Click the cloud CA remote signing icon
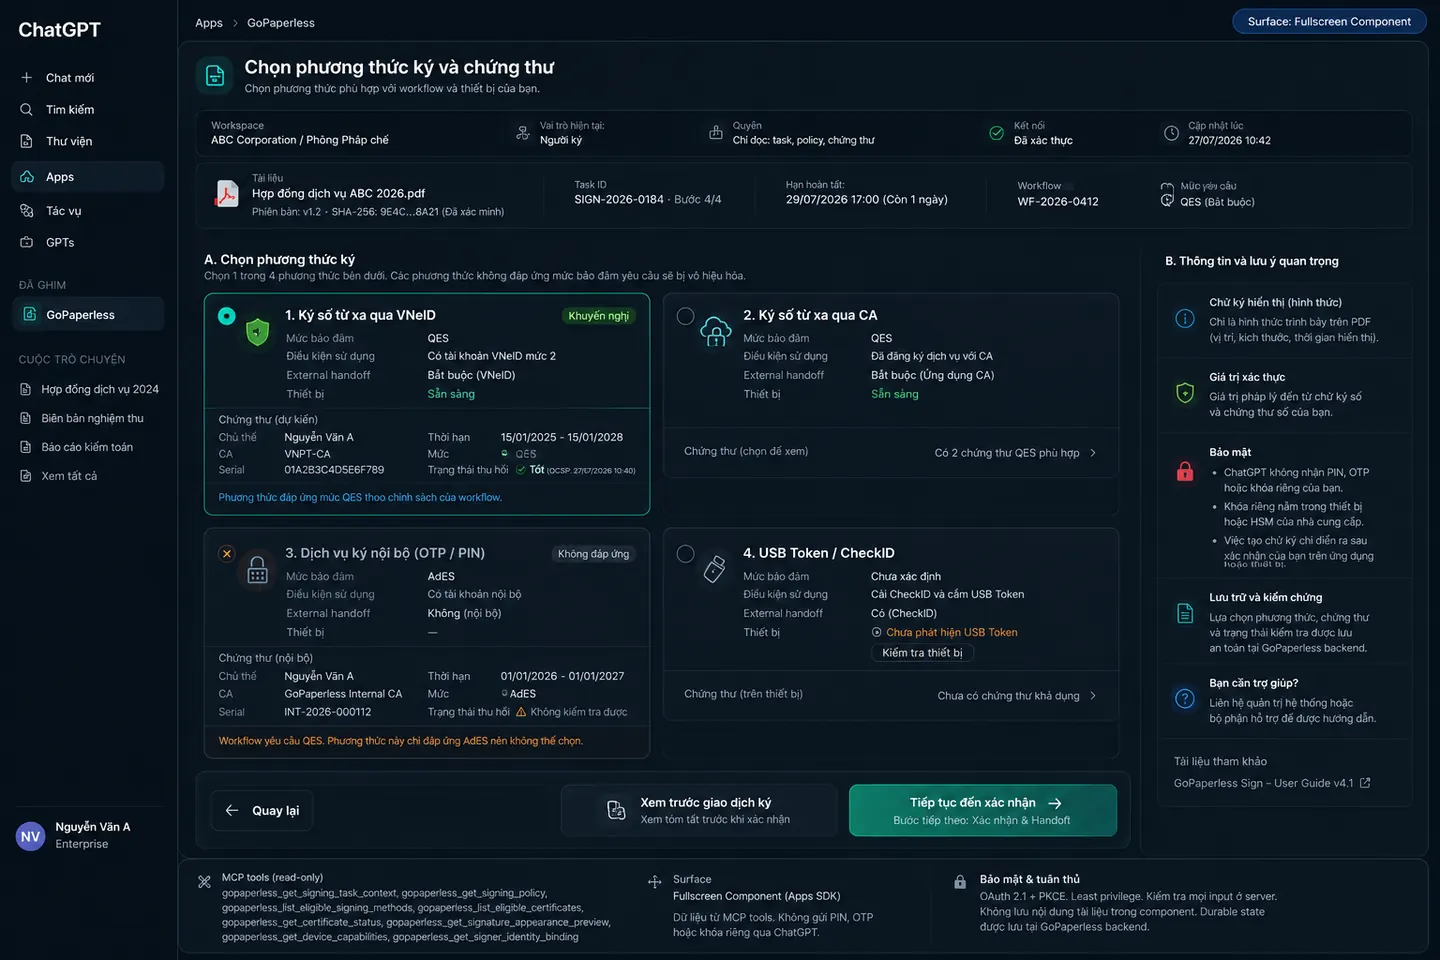 tap(716, 331)
